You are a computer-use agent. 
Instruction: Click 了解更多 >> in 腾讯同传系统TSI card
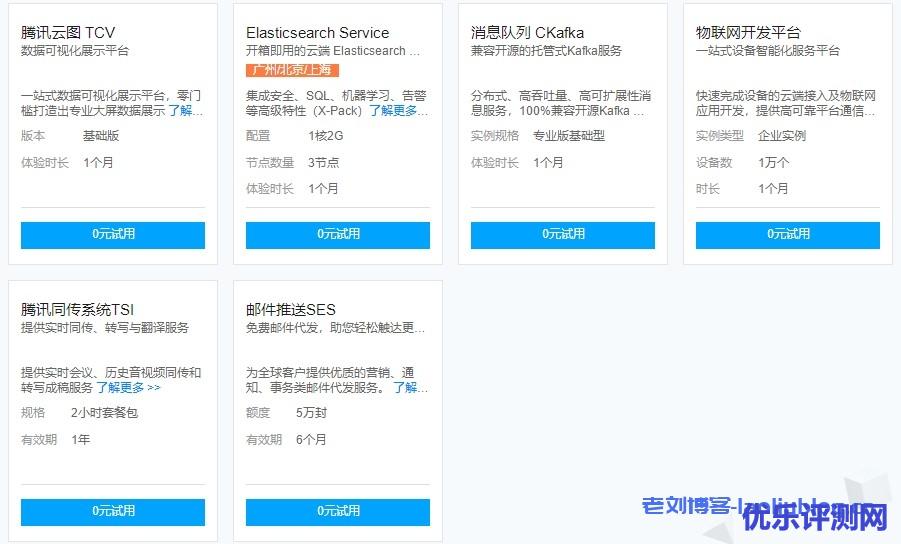click(128, 388)
